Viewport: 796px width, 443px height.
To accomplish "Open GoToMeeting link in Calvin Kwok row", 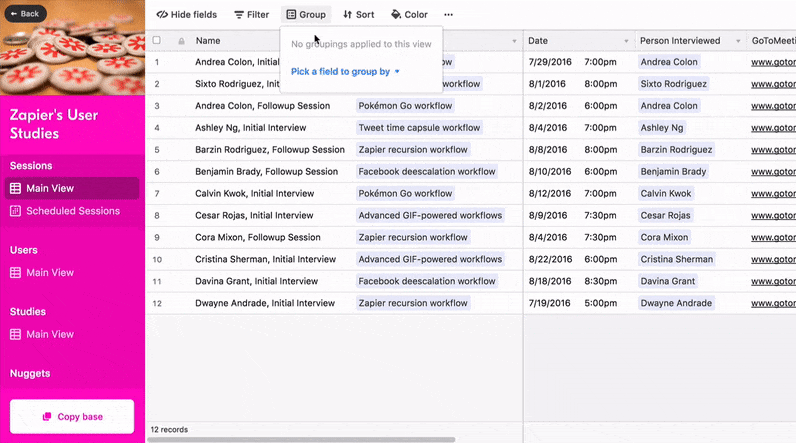I will pos(773,193).
